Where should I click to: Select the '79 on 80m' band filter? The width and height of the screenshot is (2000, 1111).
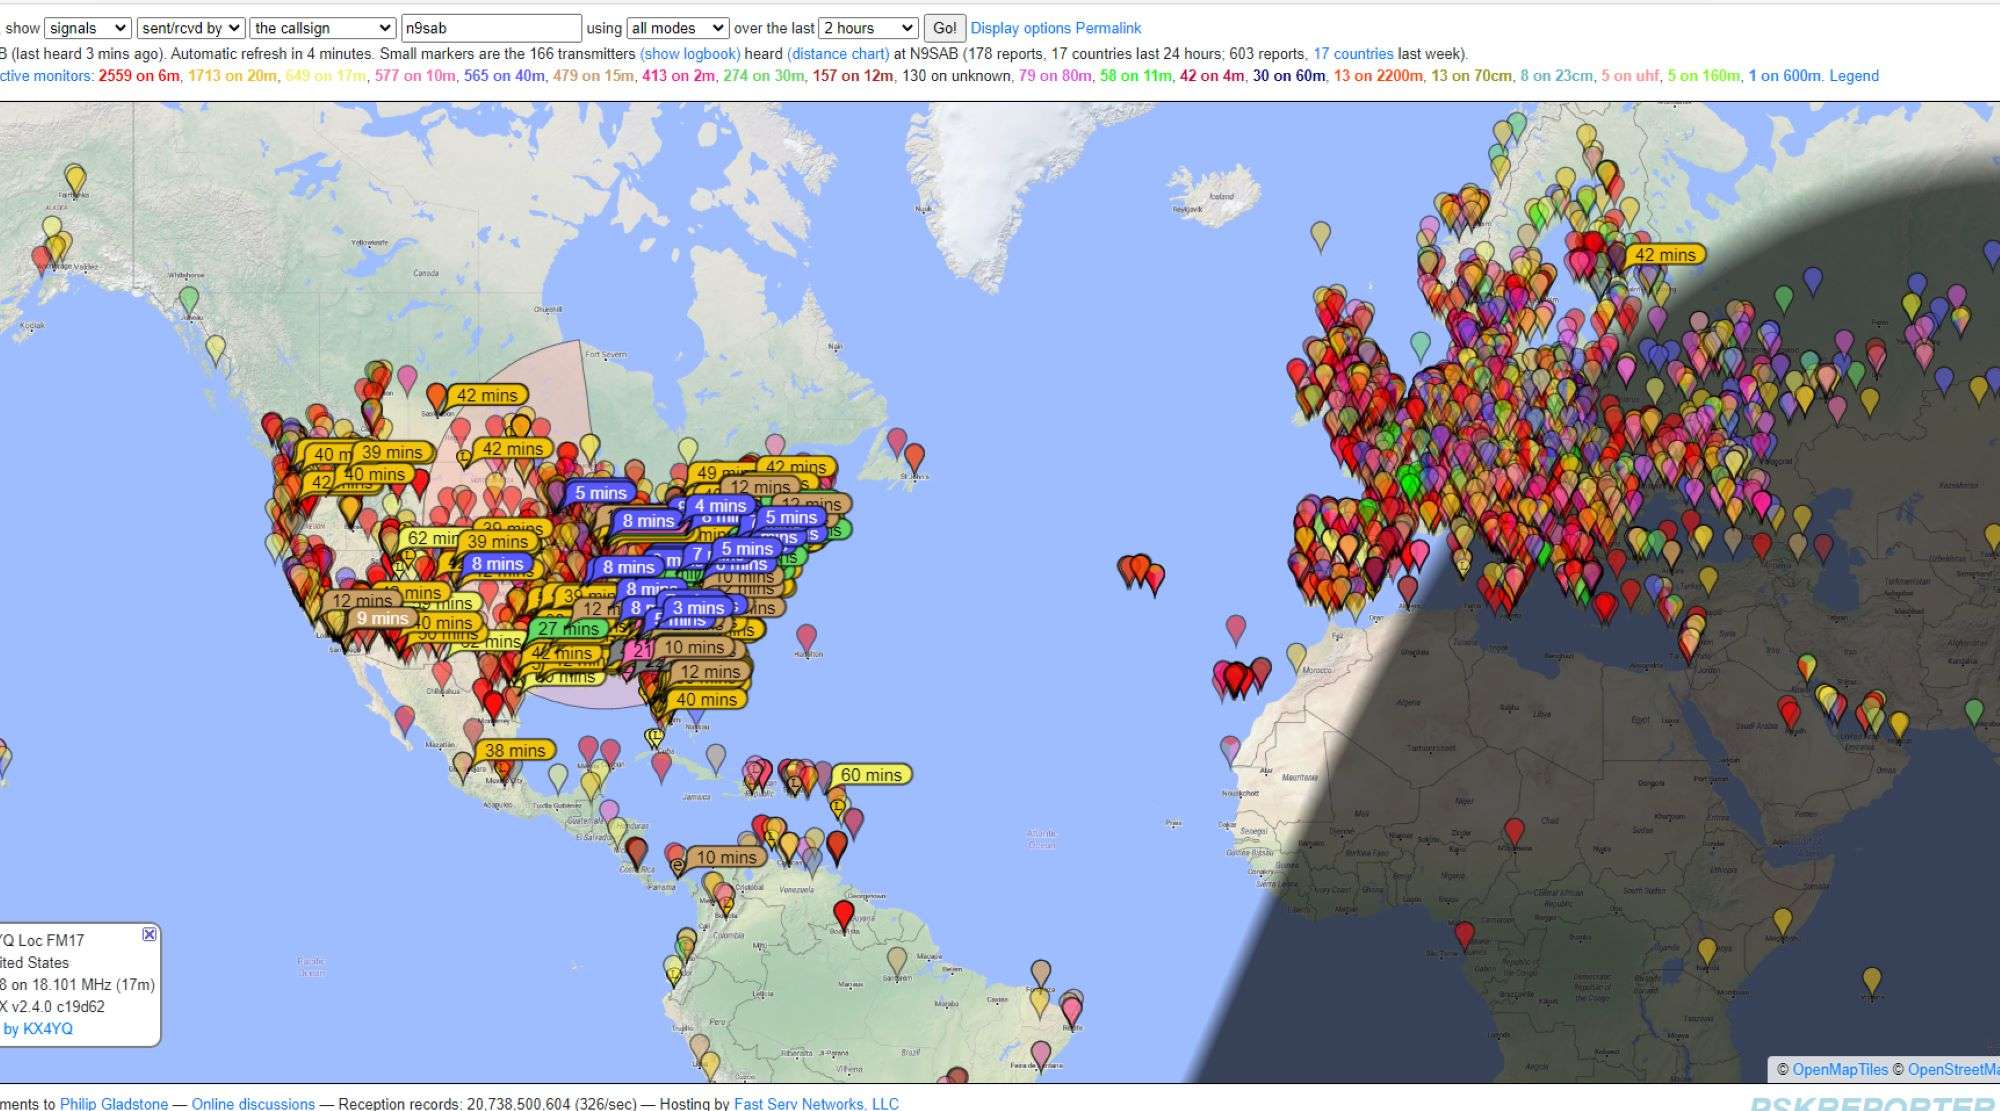click(1055, 76)
